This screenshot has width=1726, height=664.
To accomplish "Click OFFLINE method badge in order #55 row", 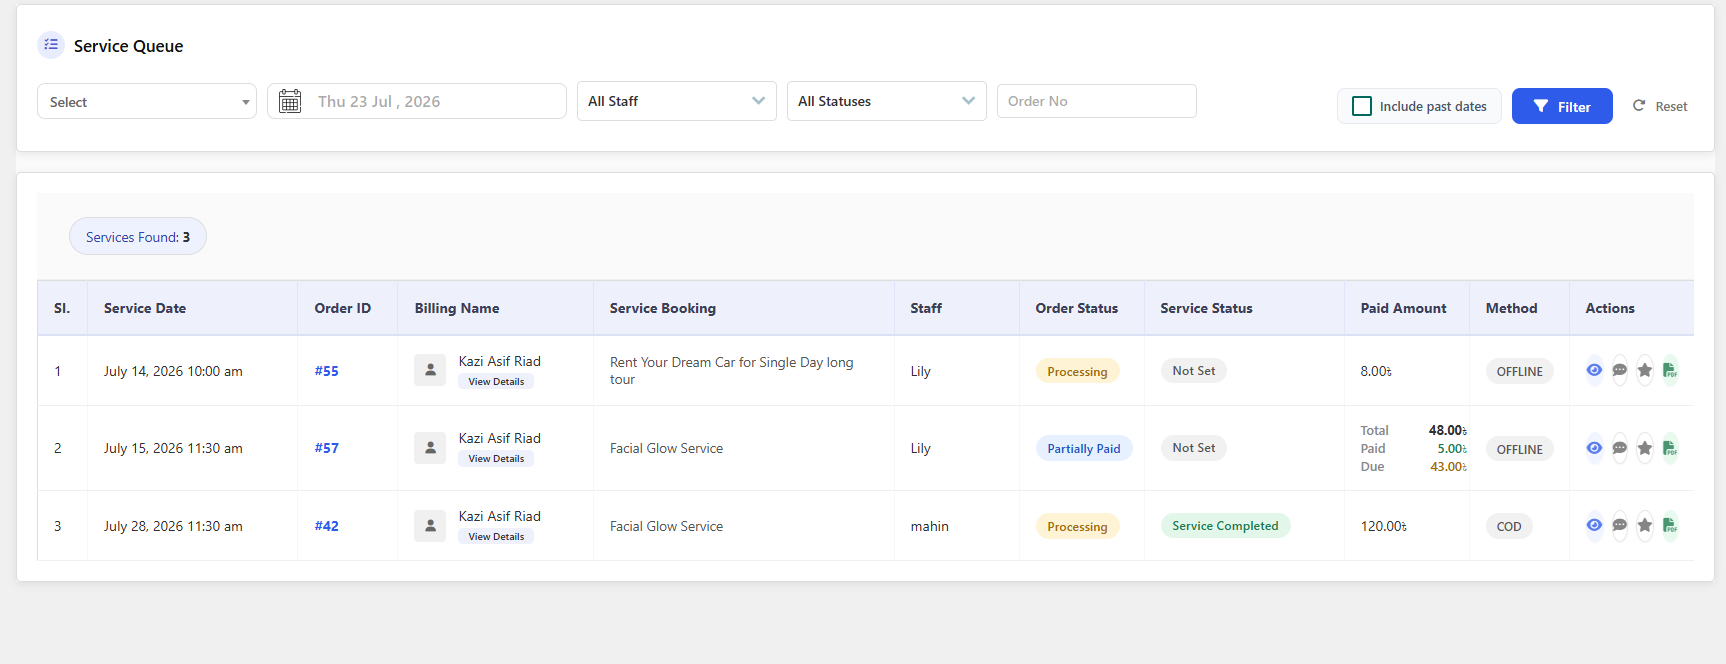I will coord(1519,371).
